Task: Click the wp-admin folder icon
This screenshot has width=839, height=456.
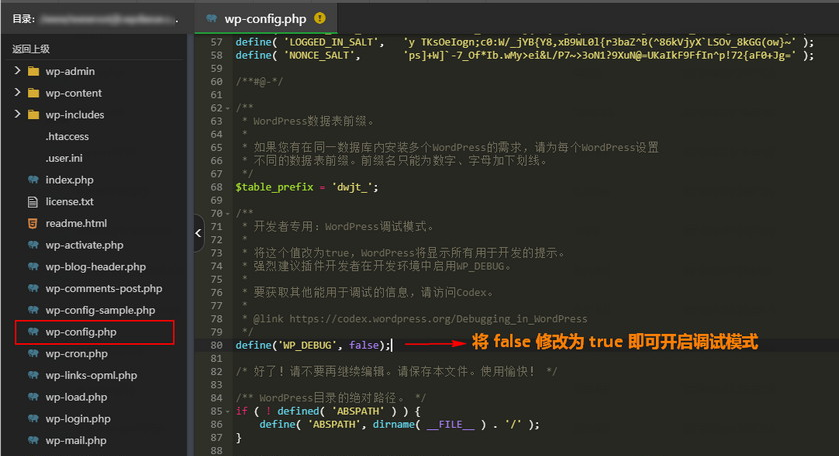Action: coord(33,72)
